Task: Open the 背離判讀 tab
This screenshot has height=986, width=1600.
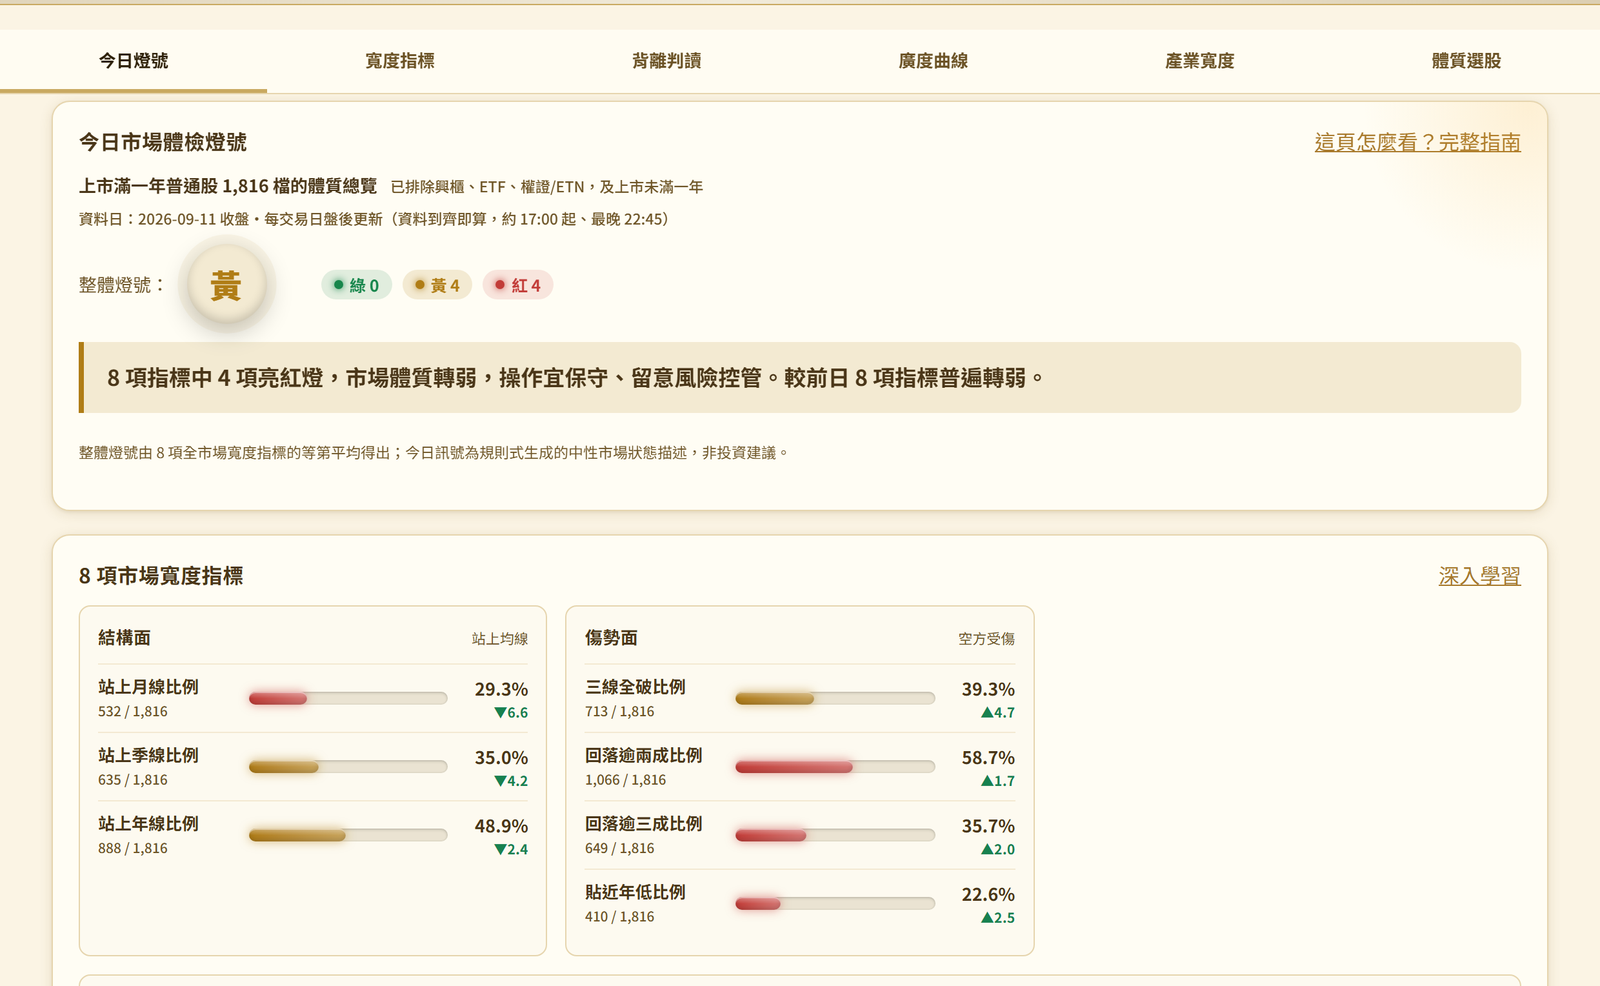Action: (666, 61)
